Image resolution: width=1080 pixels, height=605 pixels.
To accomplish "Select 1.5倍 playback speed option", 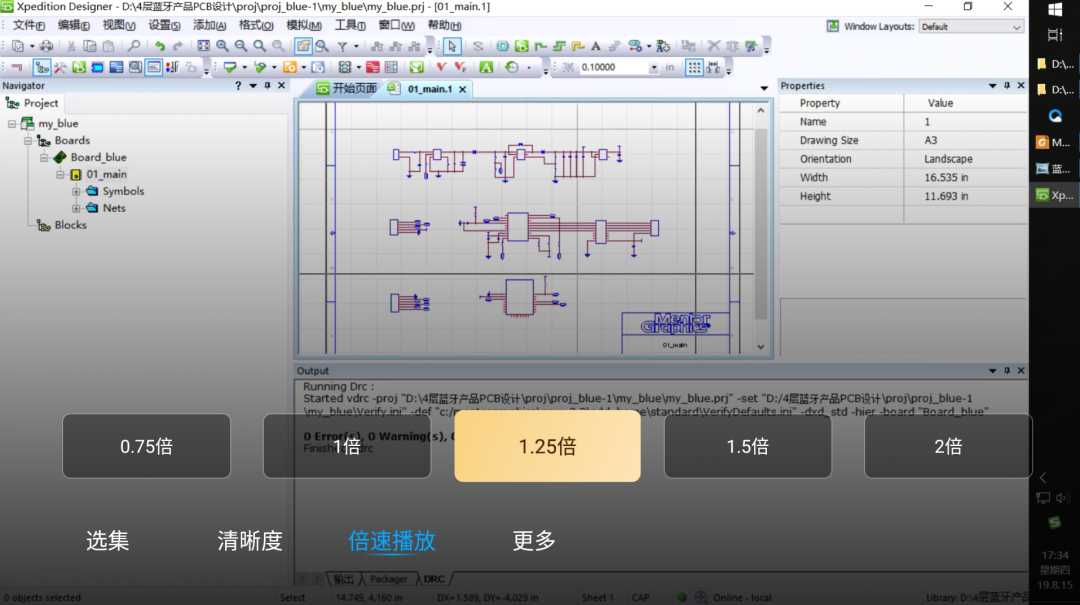I will coord(747,446).
